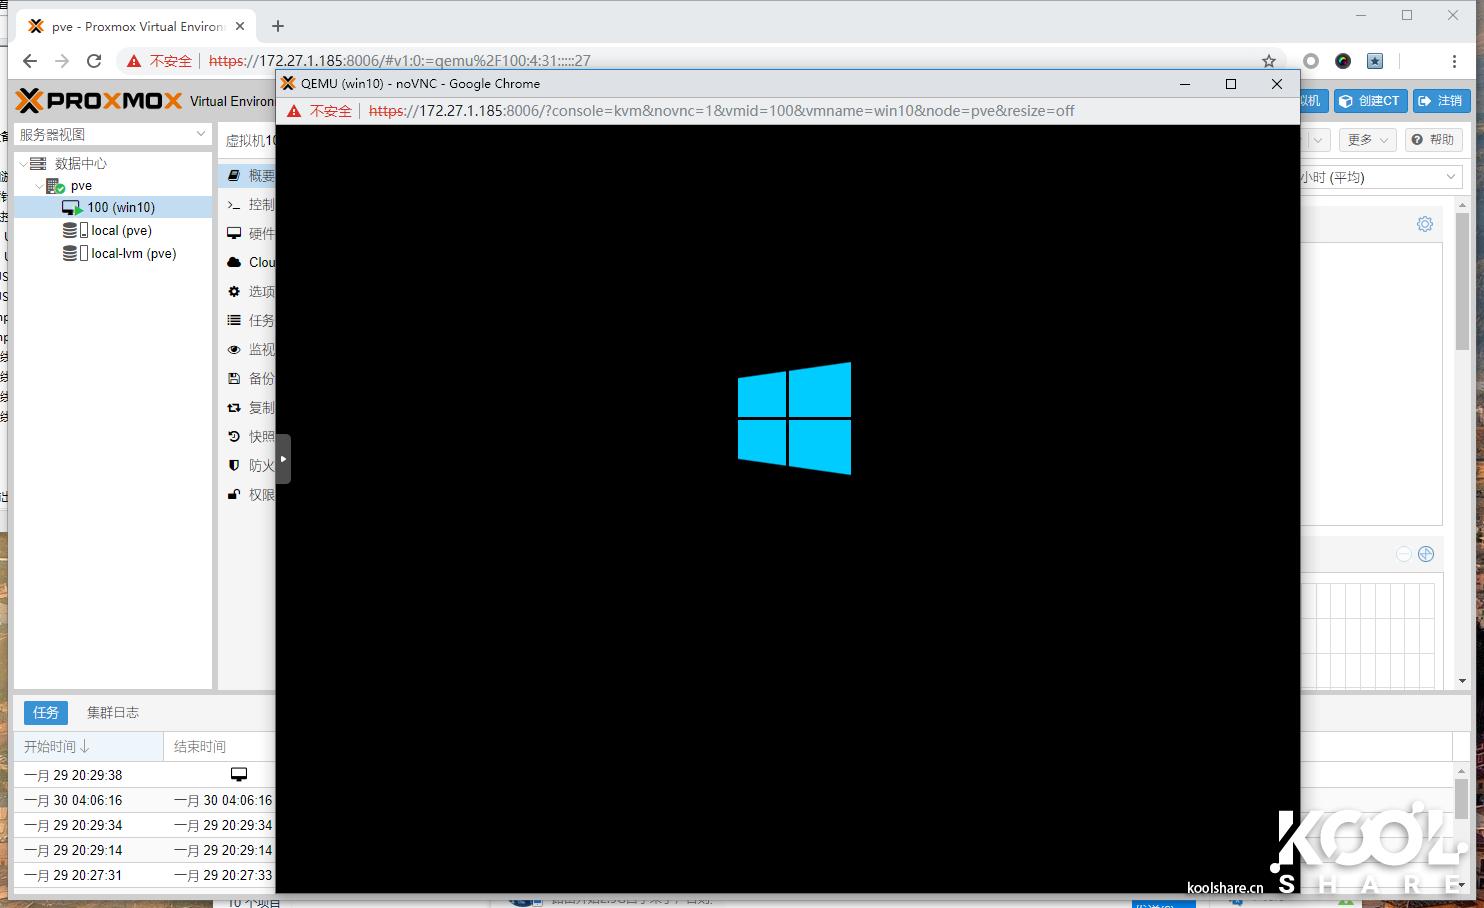
Task: Select the pve Proxmox browser tab
Action: 137,26
